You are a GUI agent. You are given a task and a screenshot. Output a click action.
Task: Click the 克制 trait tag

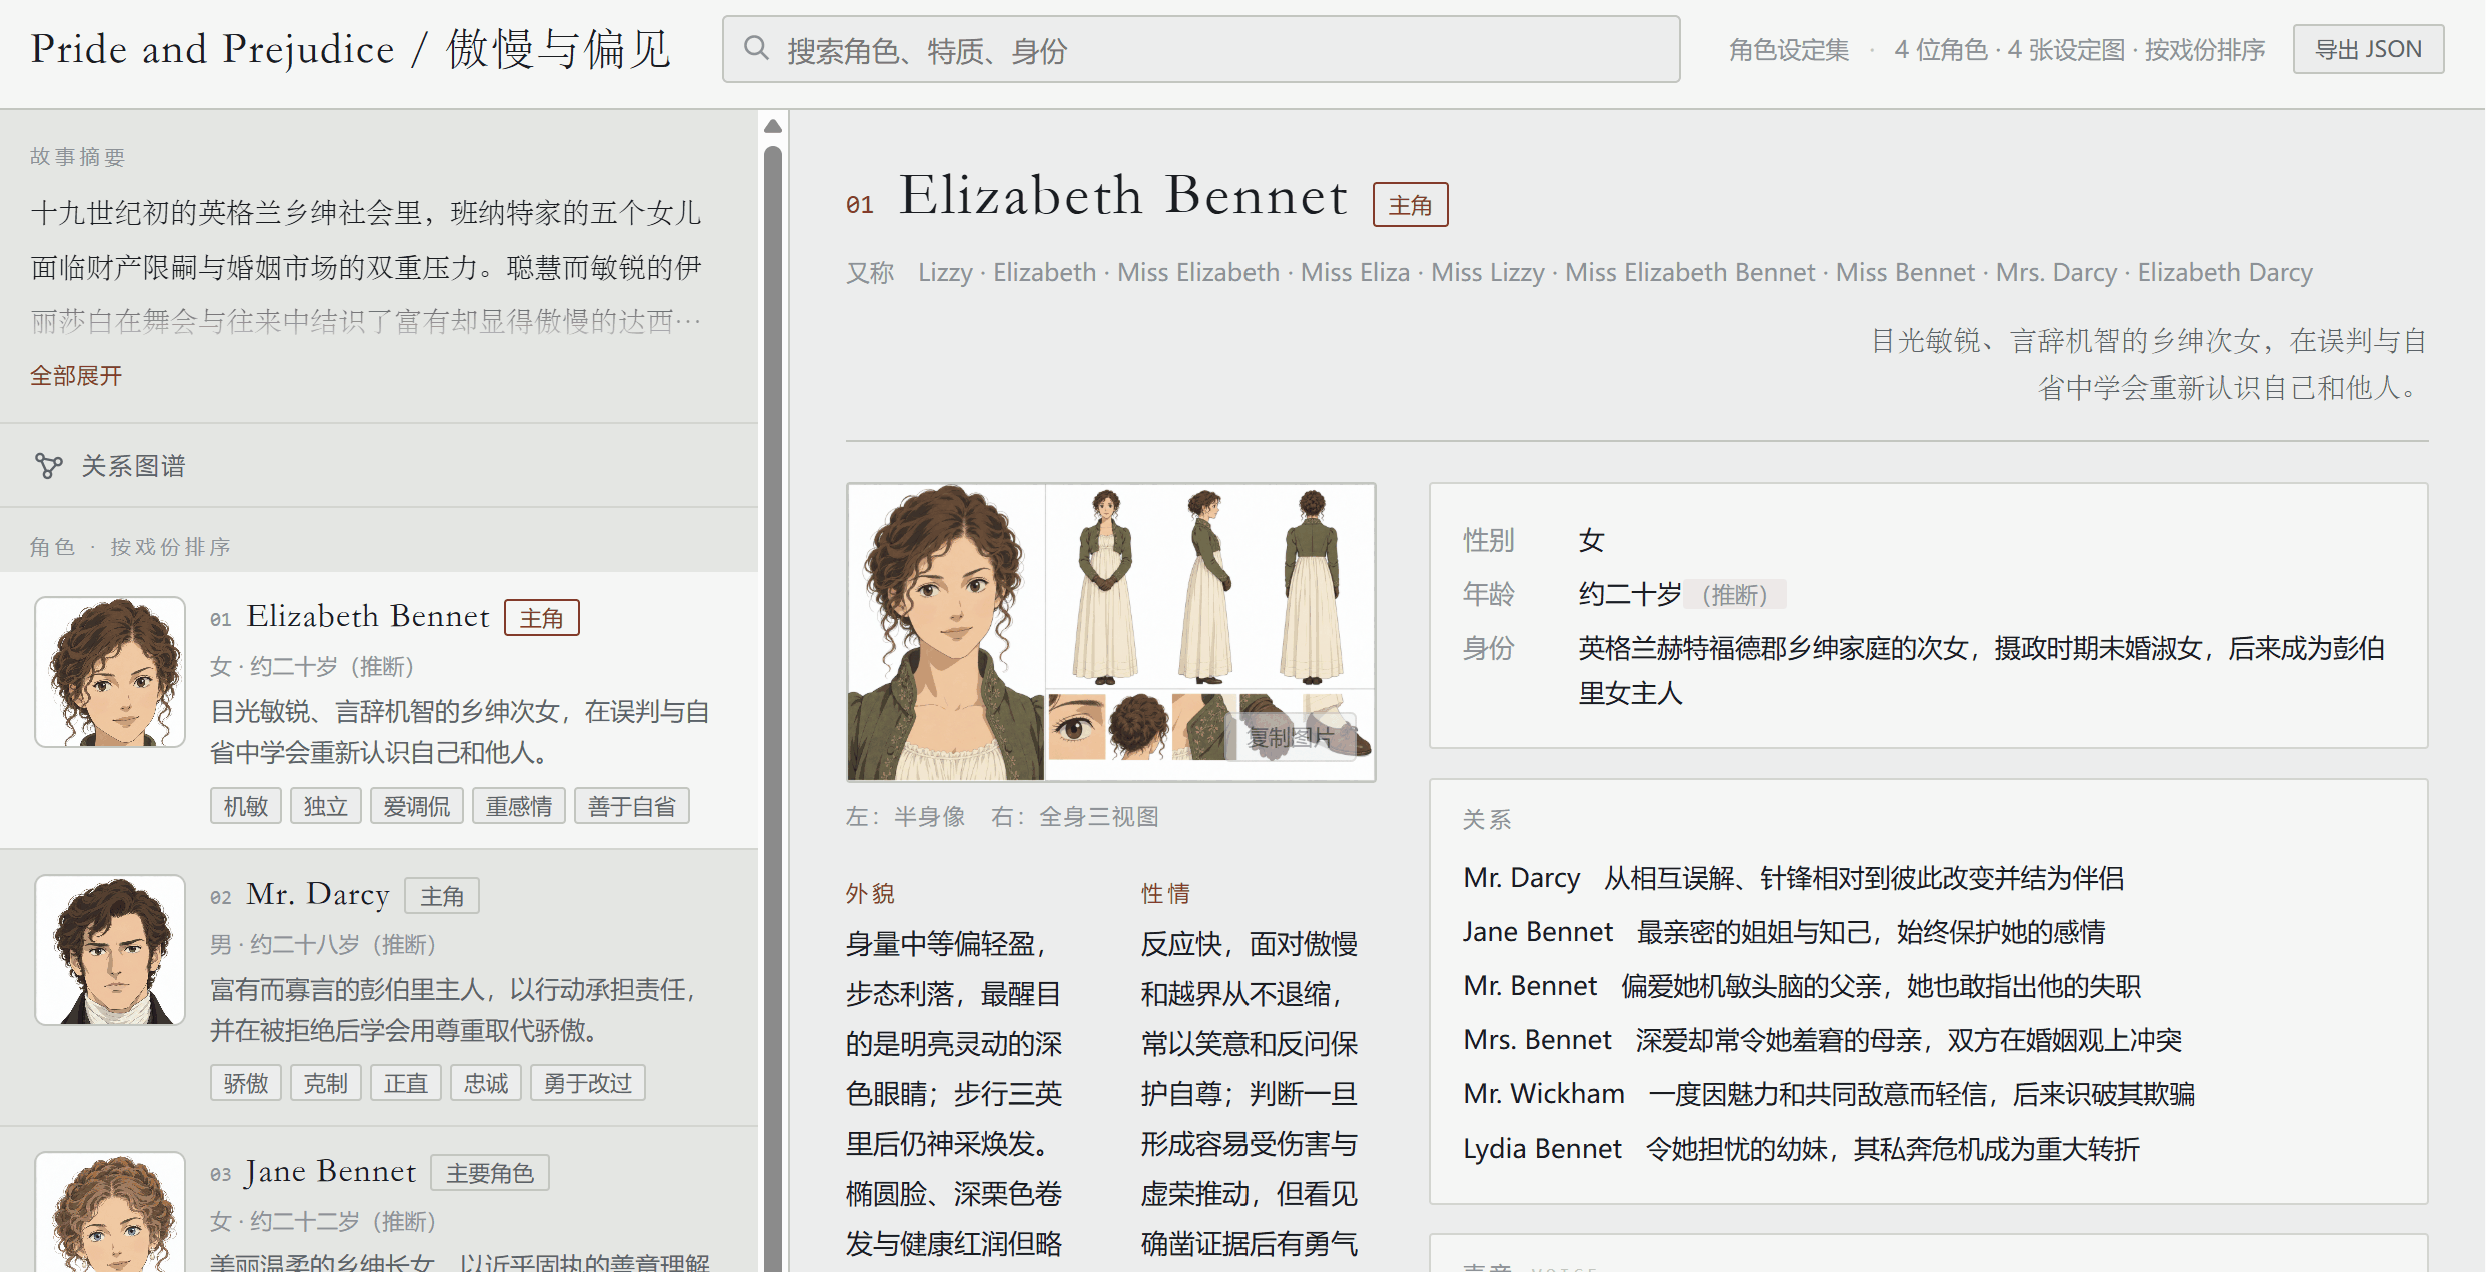tap(326, 1083)
